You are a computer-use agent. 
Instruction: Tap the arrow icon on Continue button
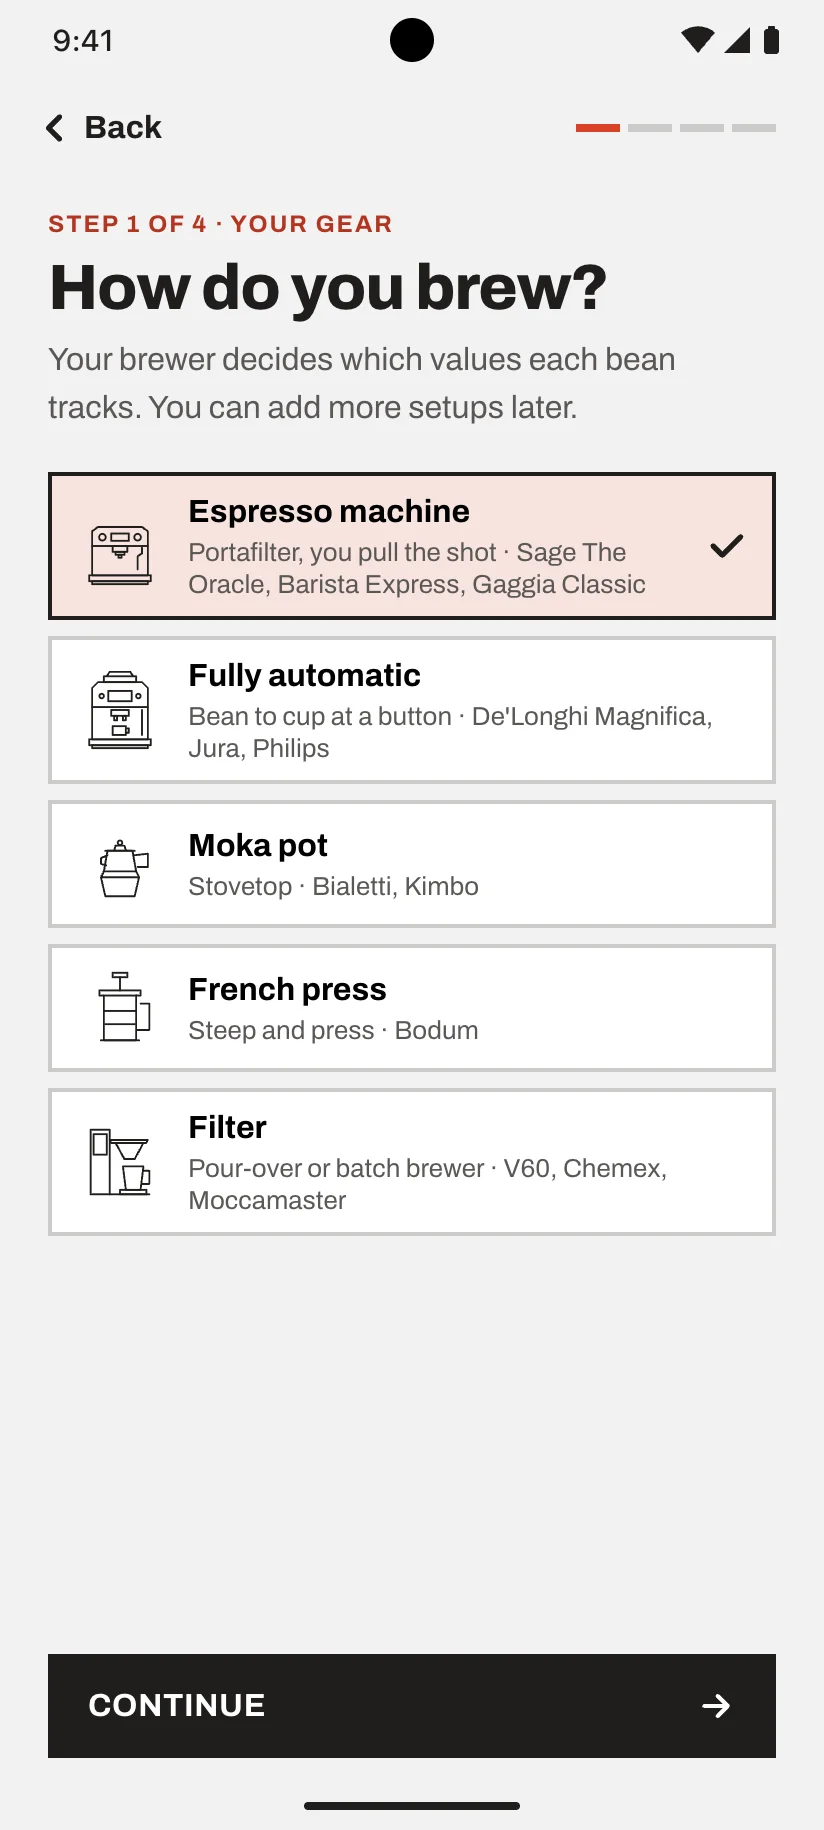(x=716, y=1706)
